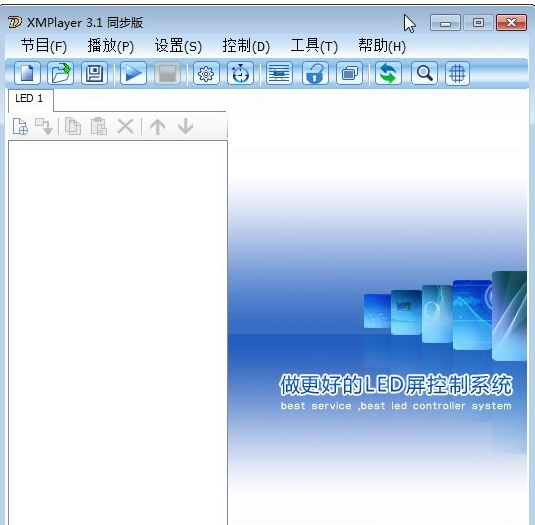
Task: Click the green-blue sync arrows icon
Action: (388, 73)
